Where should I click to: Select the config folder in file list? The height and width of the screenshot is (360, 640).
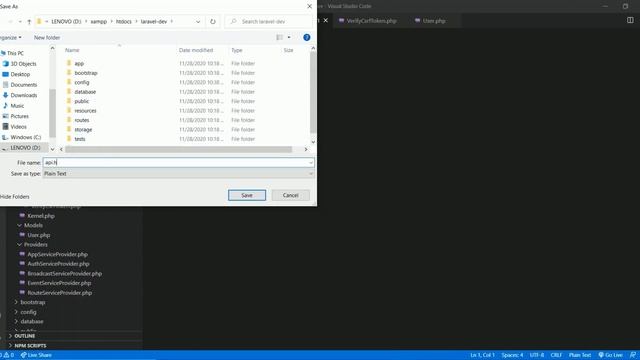[x=82, y=82]
